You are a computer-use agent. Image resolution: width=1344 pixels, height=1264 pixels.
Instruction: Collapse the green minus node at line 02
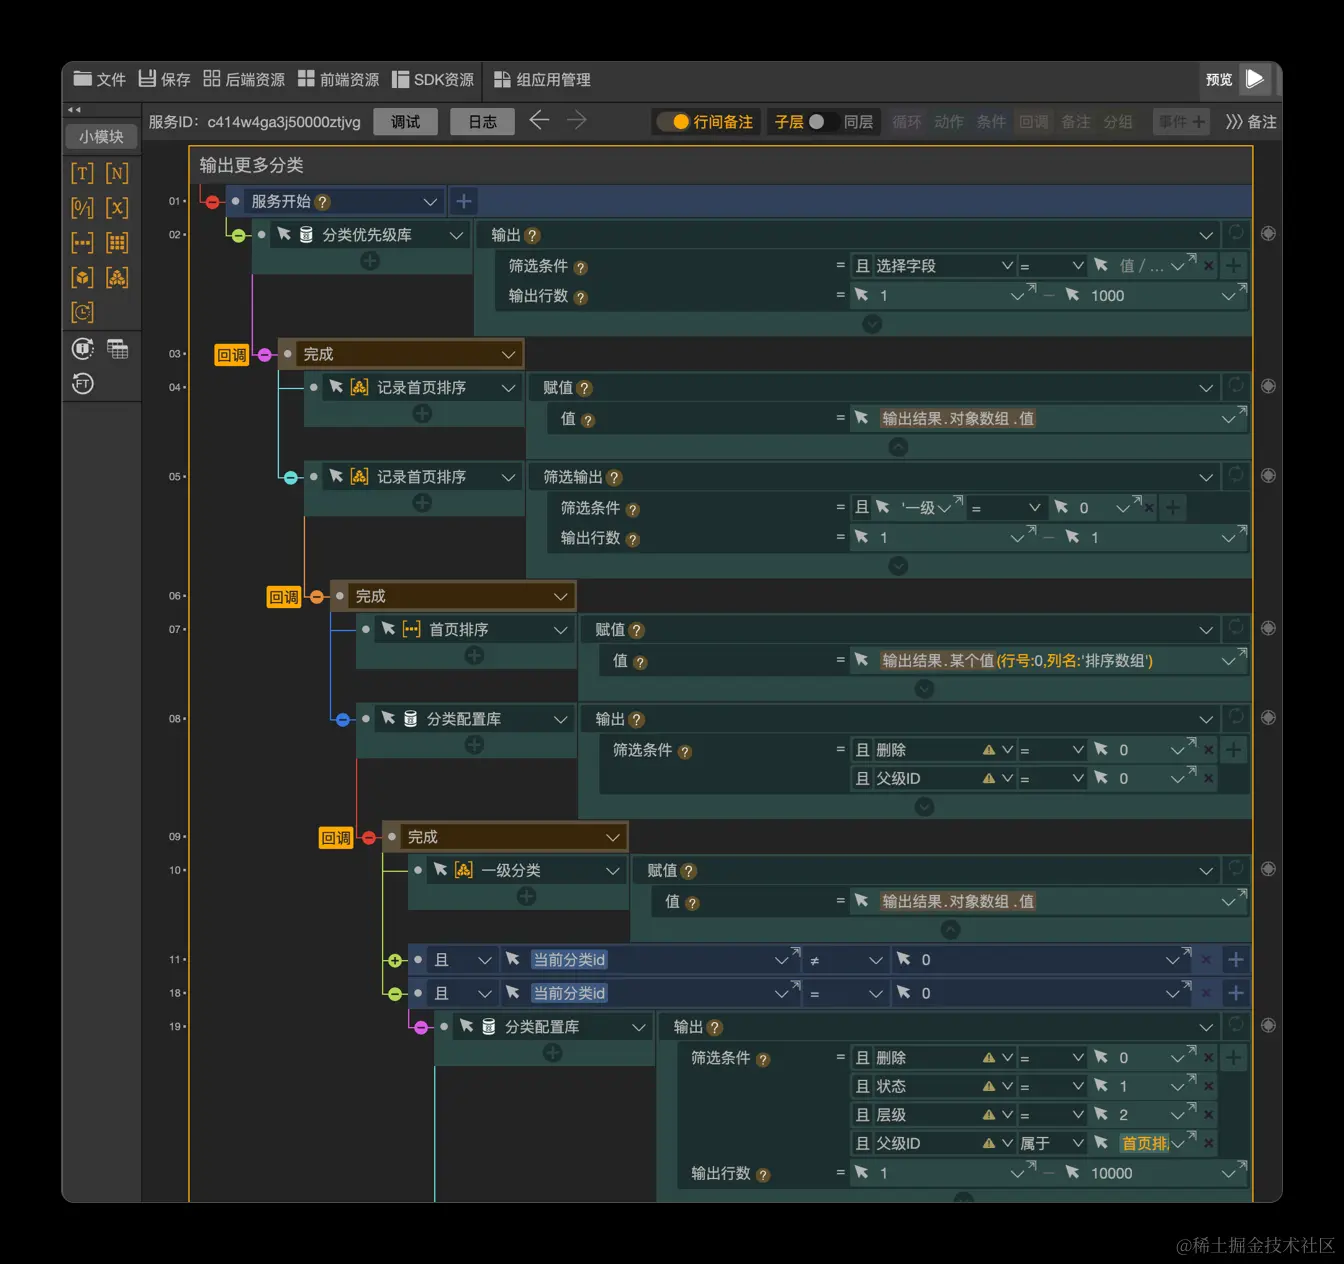coord(238,236)
